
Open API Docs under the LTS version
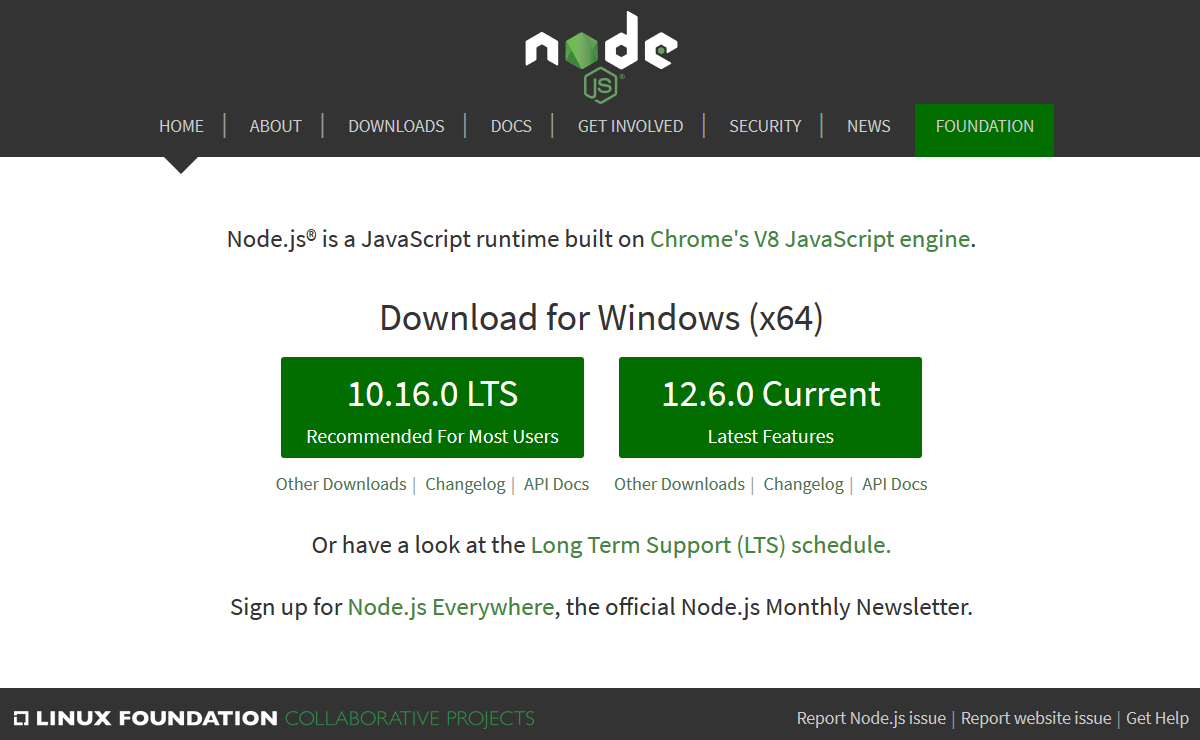[x=556, y=484]
